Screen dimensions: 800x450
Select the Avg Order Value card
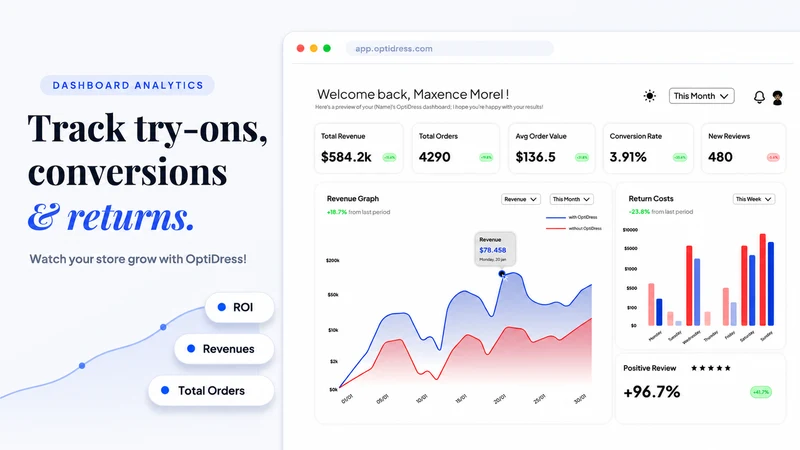point(552,148)
